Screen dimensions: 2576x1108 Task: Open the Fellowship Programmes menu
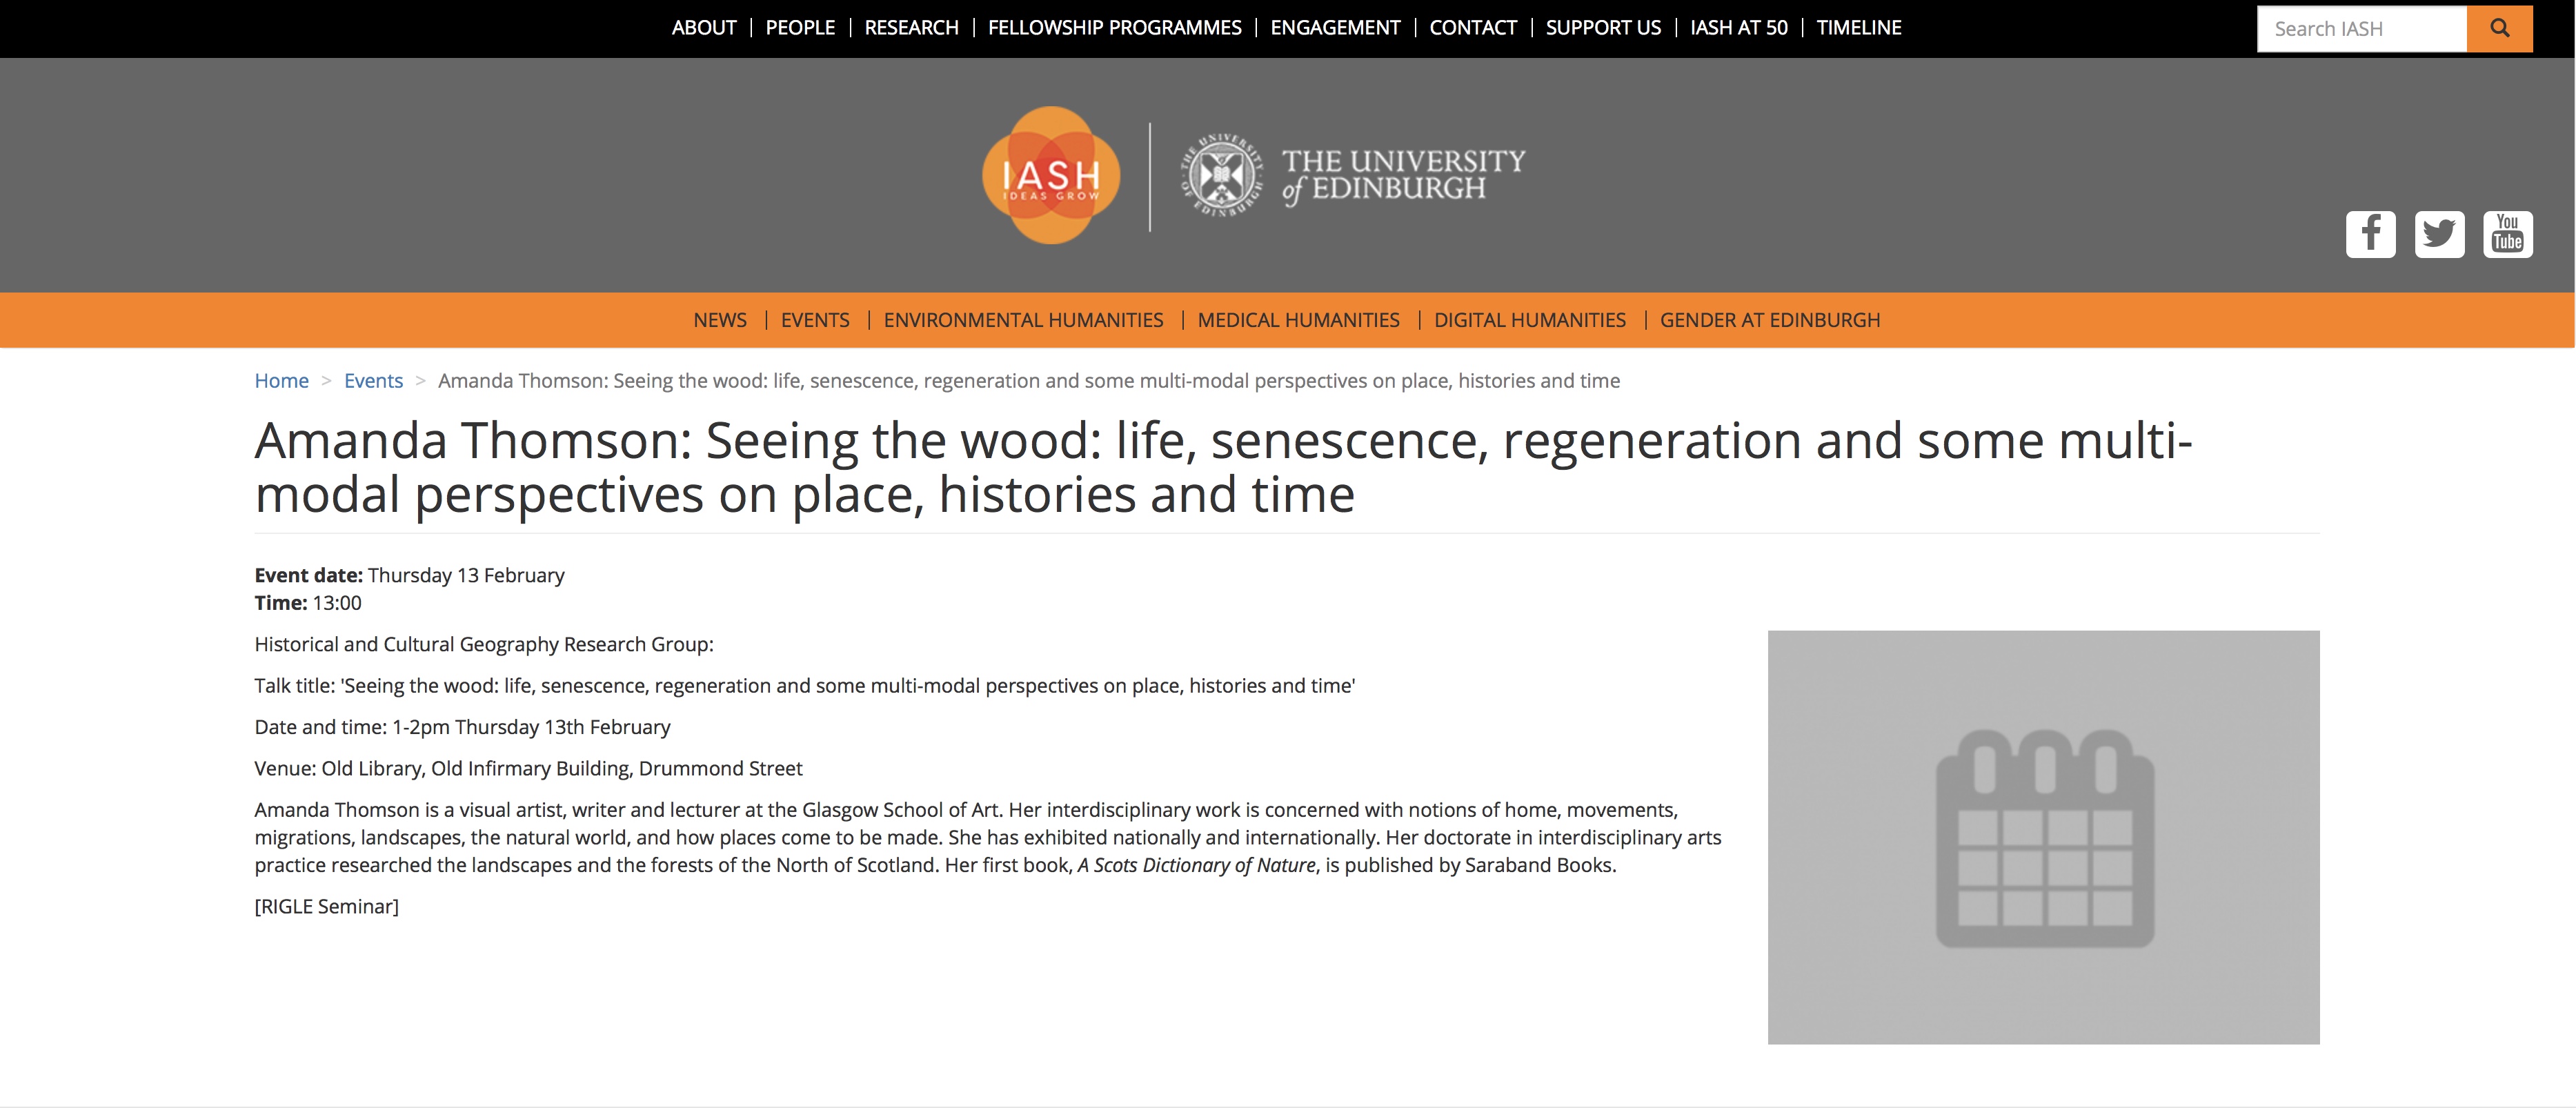pos(1114,28)
